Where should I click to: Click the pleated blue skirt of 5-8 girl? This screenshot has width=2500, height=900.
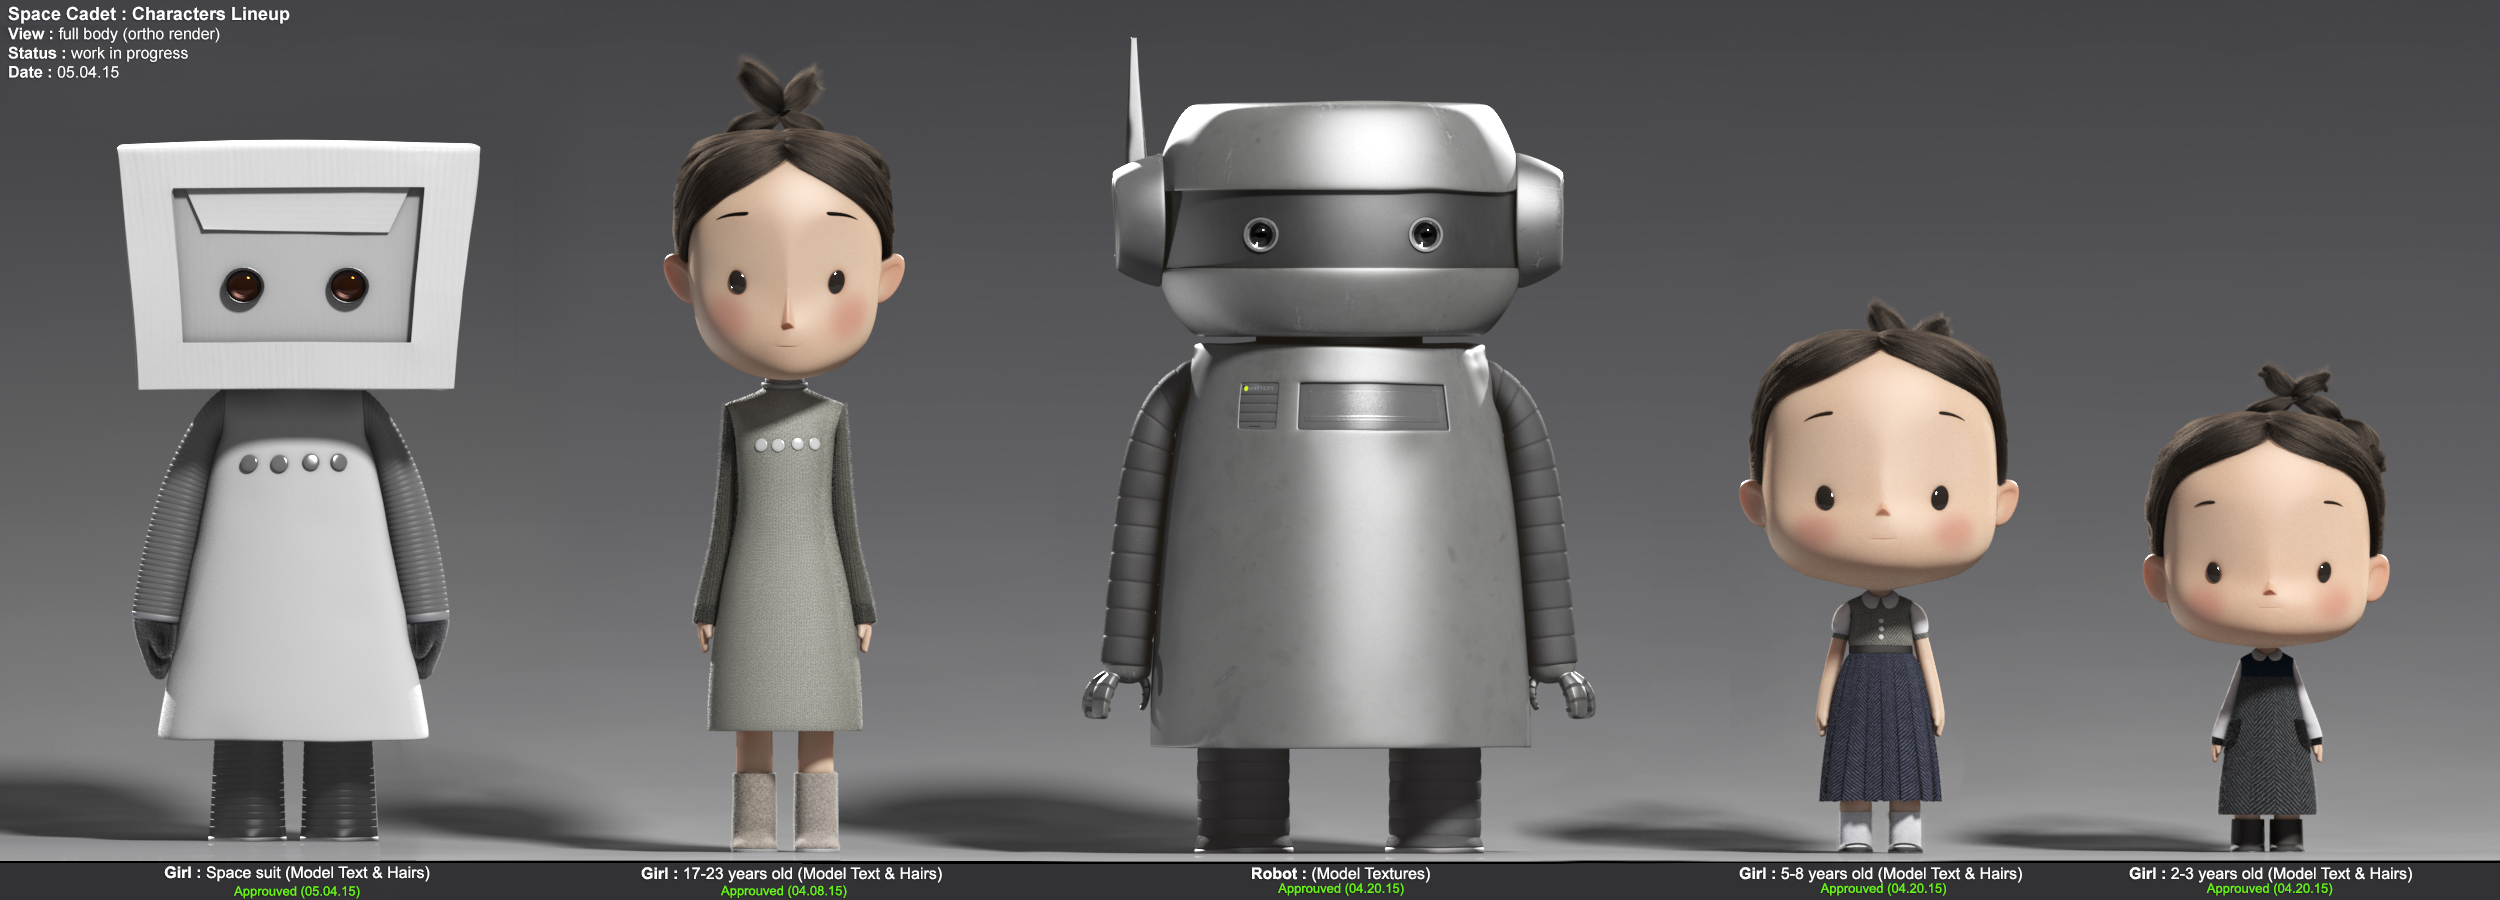click(x=1880, y=730)
